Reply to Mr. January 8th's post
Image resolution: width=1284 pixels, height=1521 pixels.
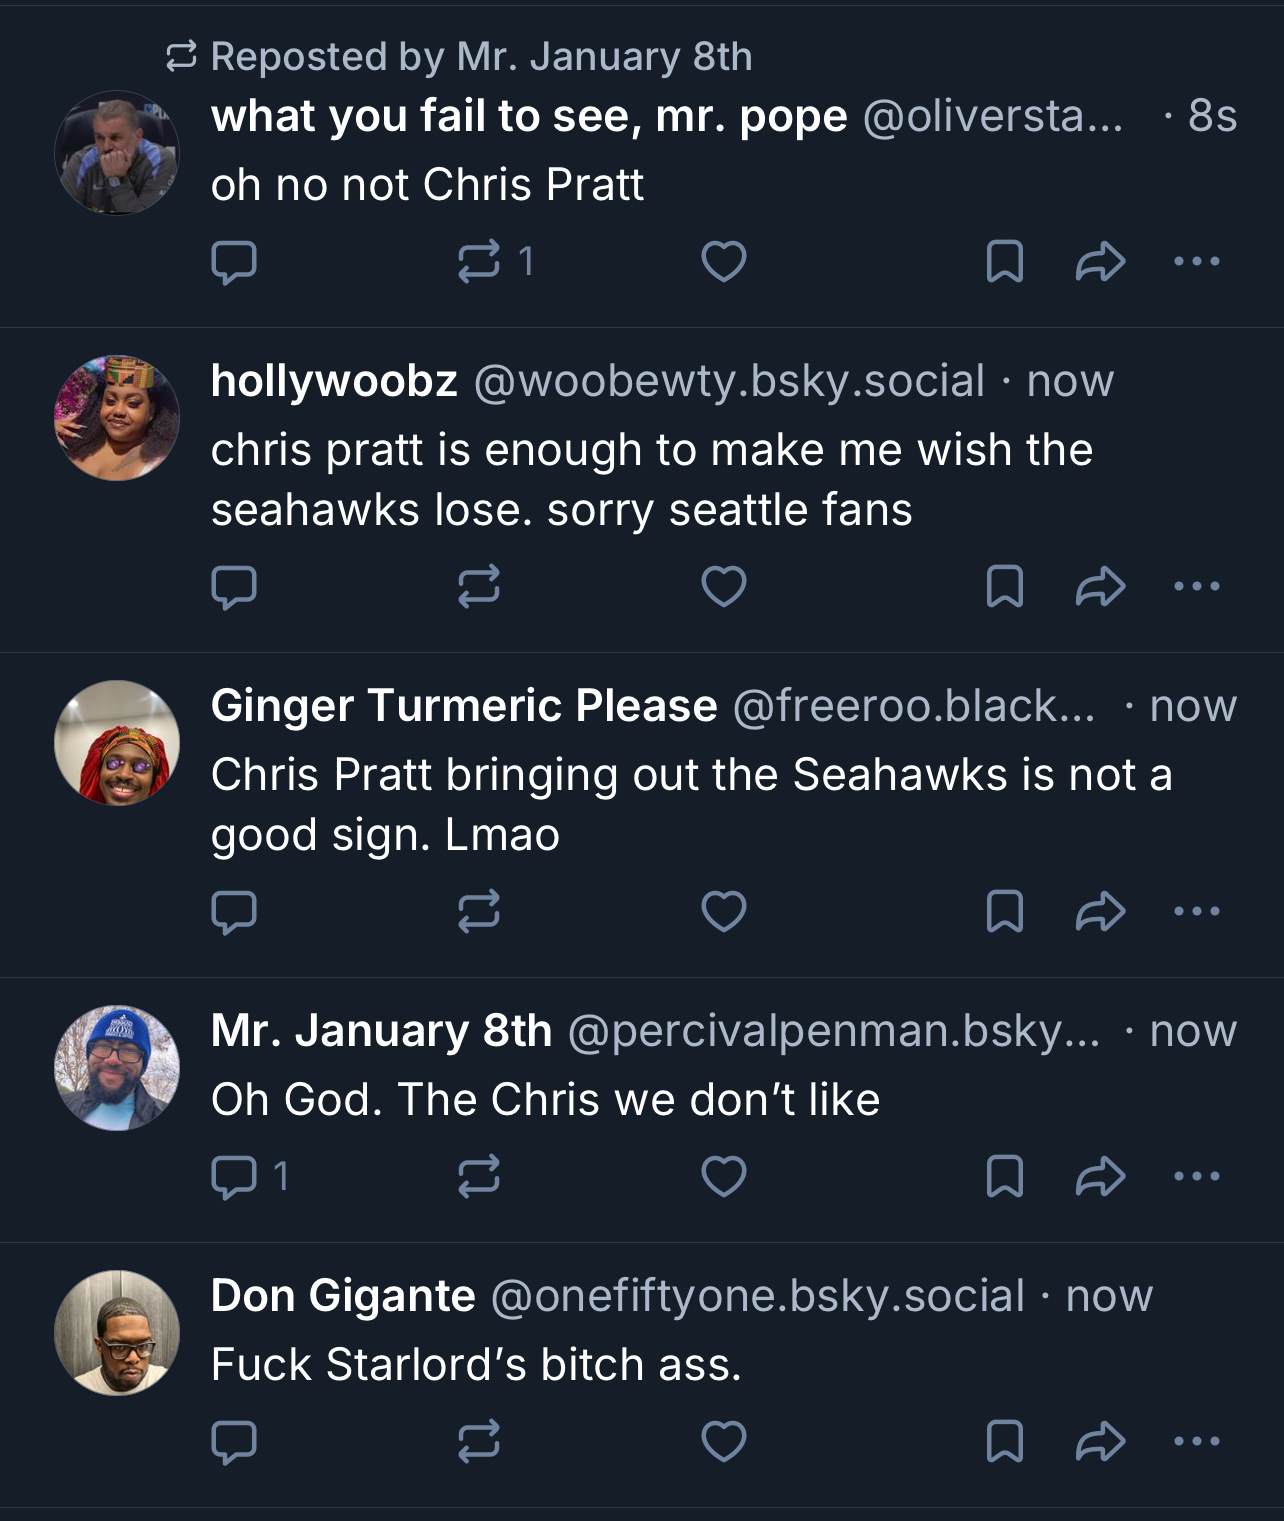click(x=234, y=1177)
